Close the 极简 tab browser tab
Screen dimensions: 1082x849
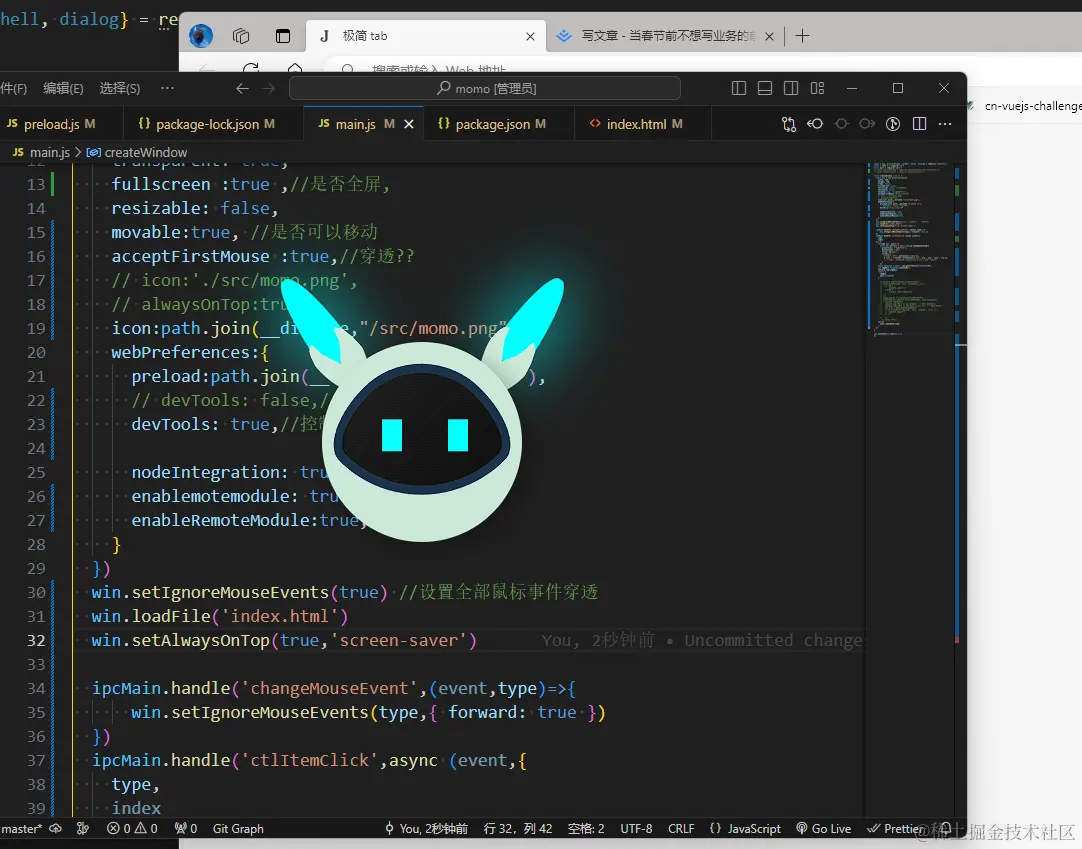click(x=530, y=36)
